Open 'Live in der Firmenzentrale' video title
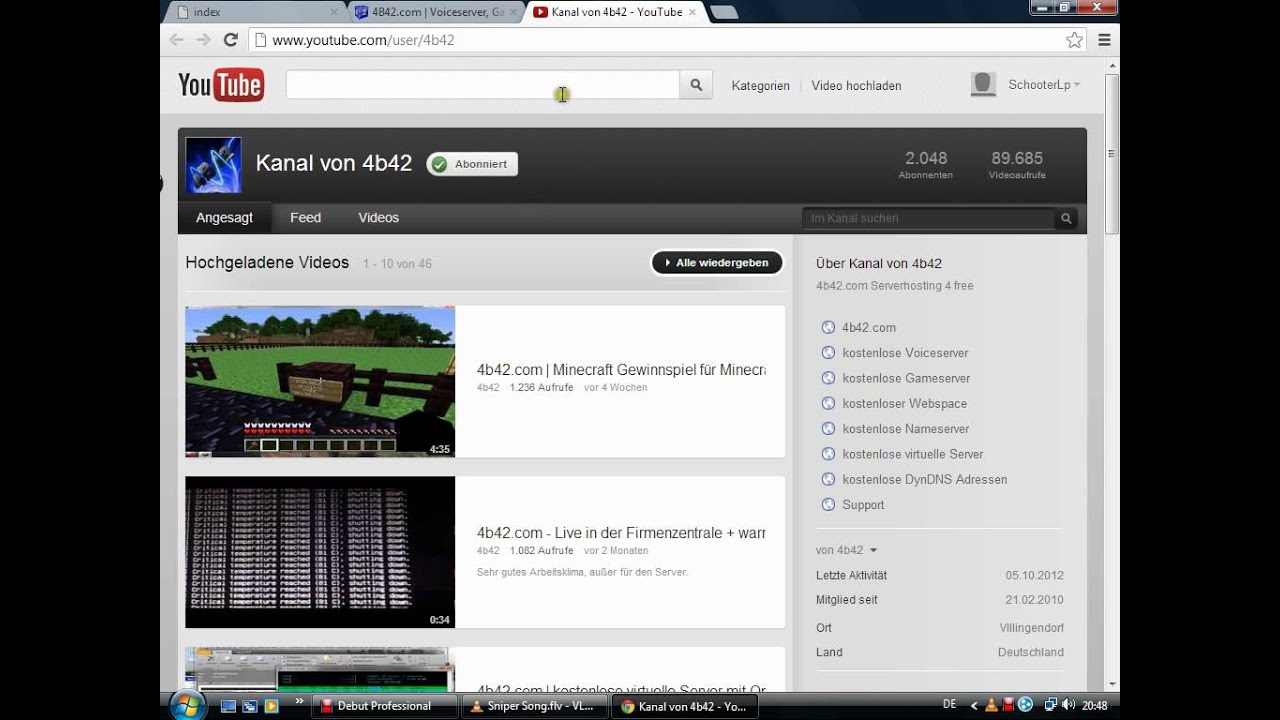1280x720 pixels. coord(621,533)
